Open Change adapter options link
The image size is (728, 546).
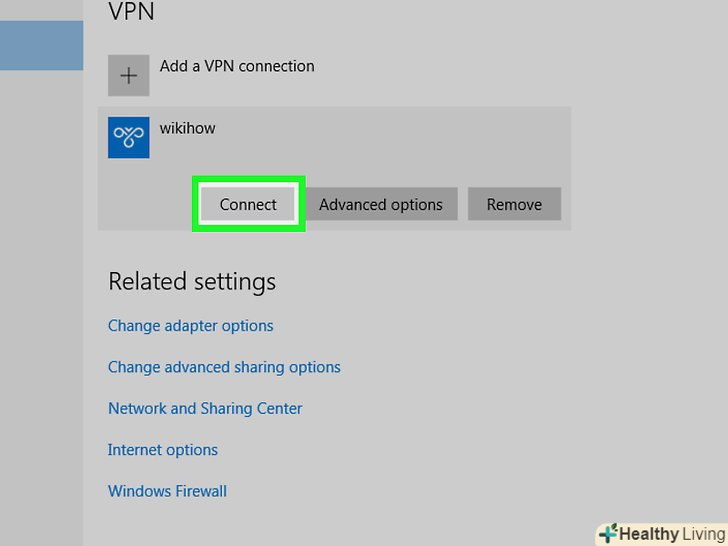190,326
